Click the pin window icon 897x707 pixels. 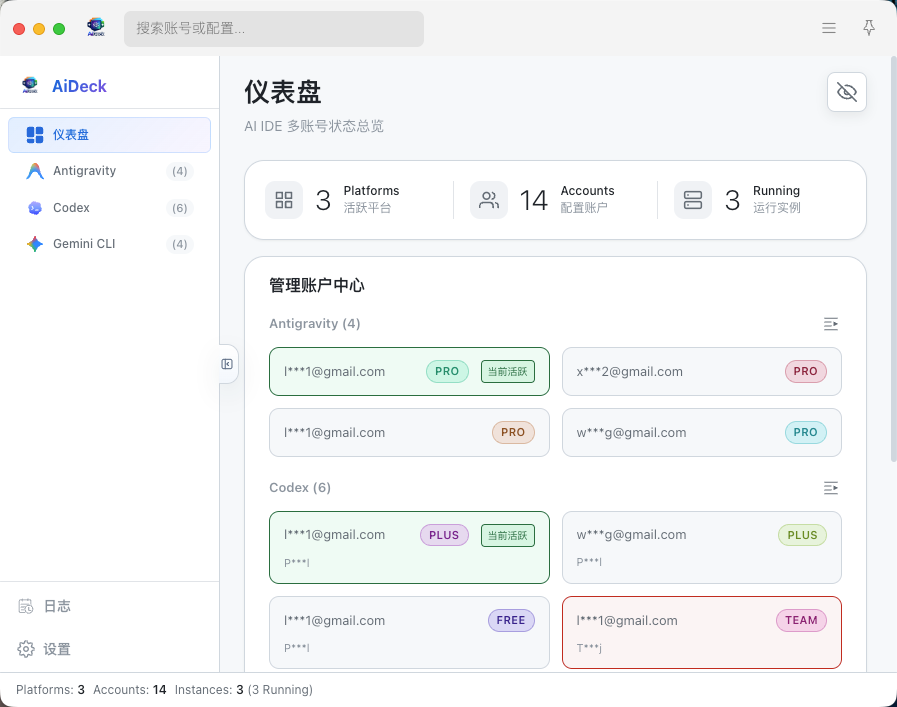pos(869,28)
